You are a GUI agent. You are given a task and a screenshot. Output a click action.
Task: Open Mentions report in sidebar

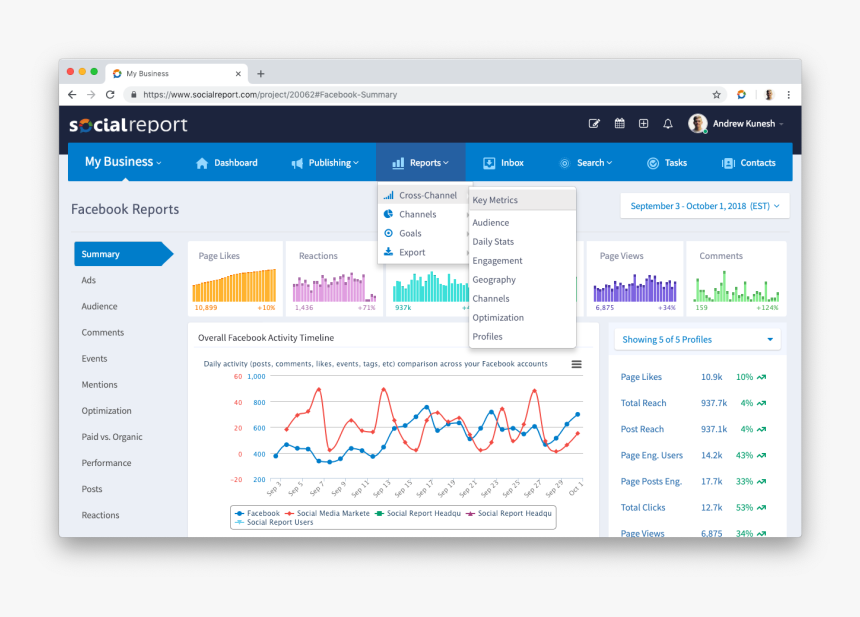[x=99, y=384]
